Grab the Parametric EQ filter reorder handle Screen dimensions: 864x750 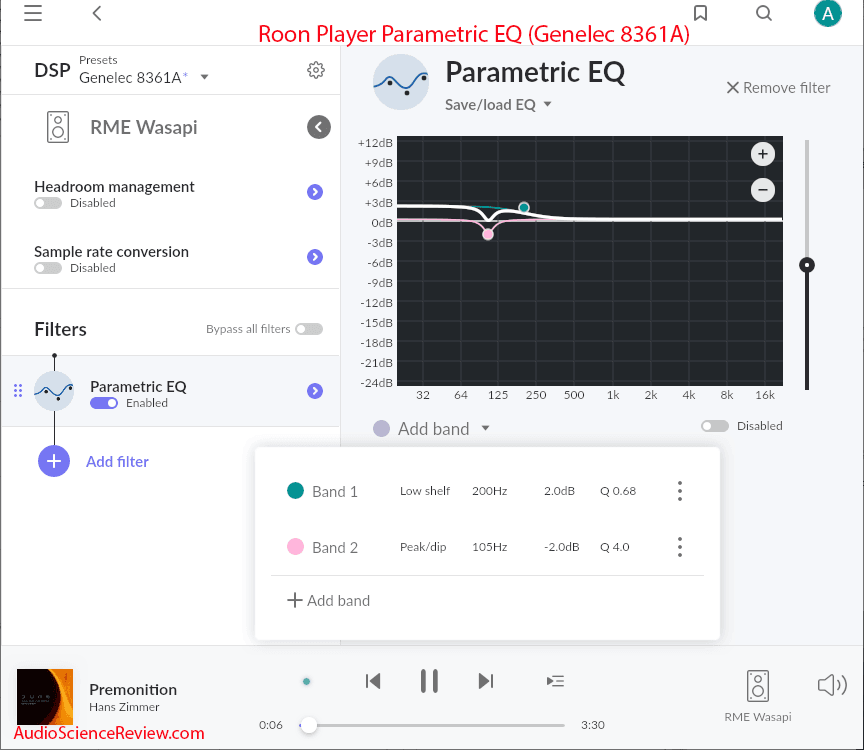point(18,391)
